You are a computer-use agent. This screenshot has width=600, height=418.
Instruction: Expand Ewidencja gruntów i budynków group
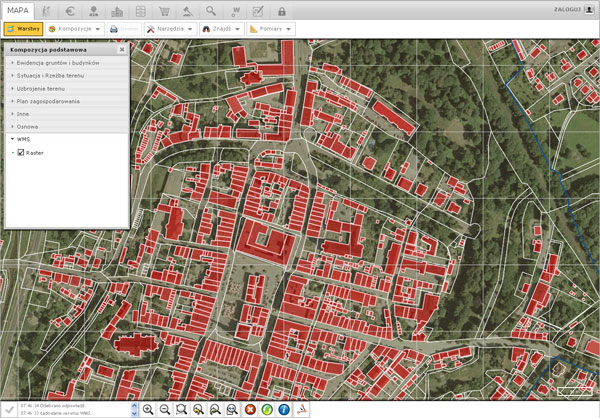click(x=67, y=63)
